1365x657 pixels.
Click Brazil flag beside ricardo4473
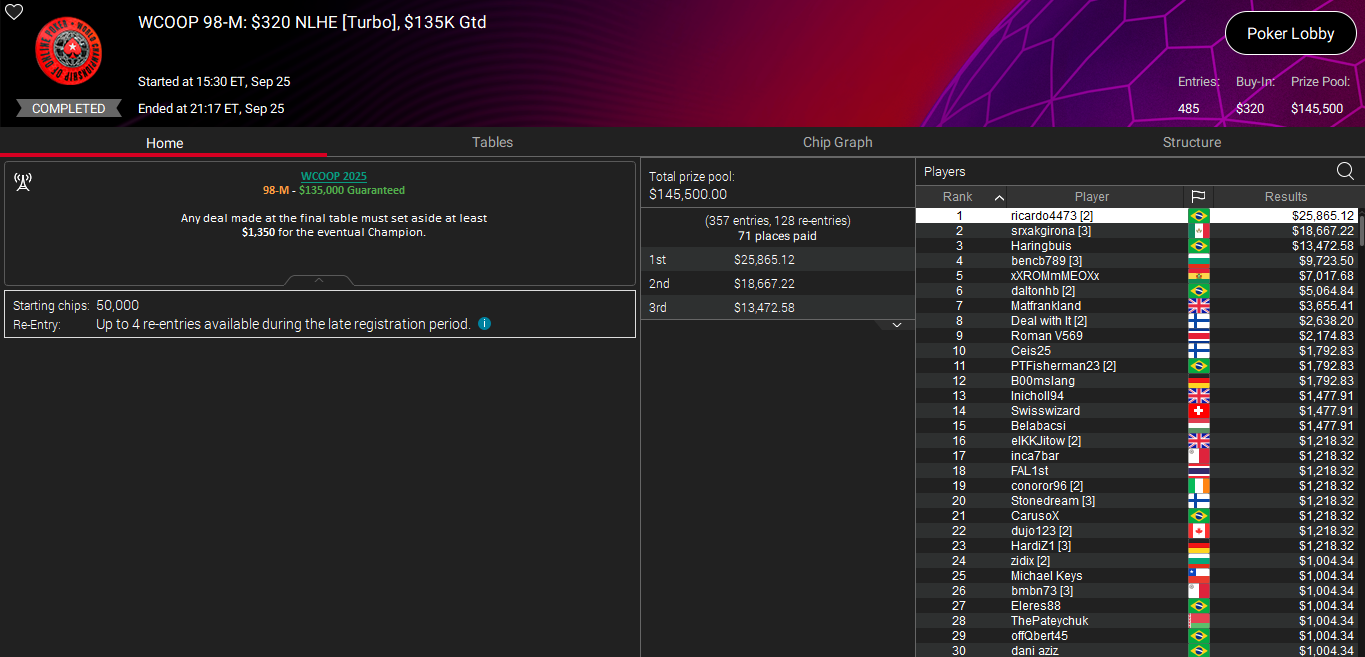tap(1198, 216)
